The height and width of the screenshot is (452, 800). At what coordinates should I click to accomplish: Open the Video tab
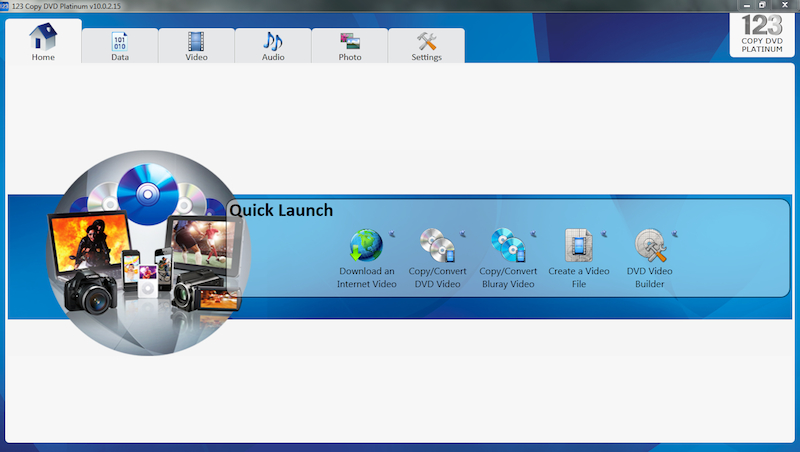point(196,46)
